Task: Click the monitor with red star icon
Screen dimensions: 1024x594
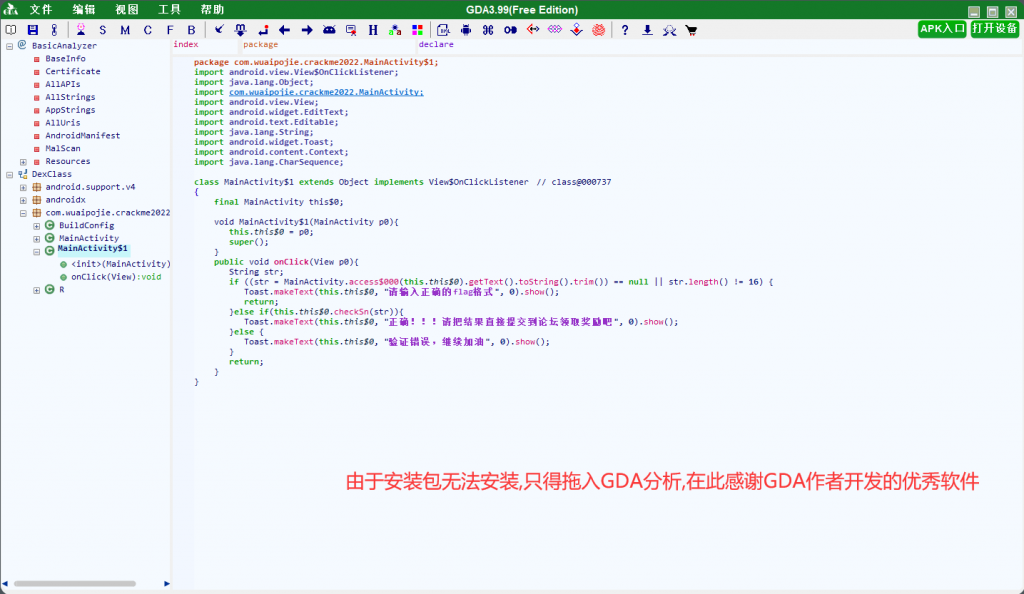Action: 351,30
